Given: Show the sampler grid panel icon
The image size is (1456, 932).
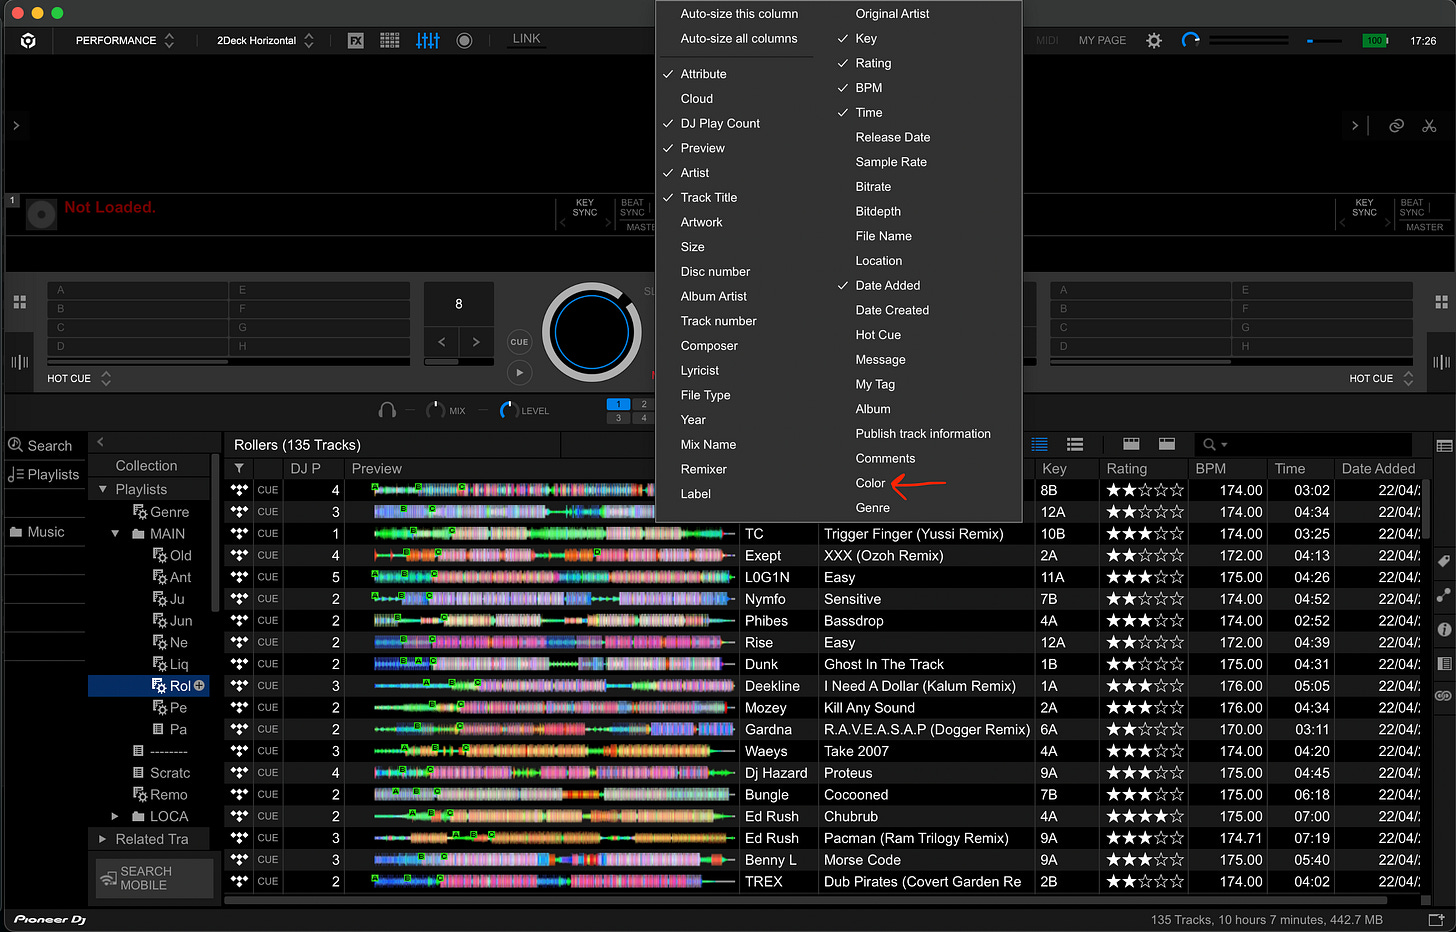Looking at the screenshot, I should [390, 41].
